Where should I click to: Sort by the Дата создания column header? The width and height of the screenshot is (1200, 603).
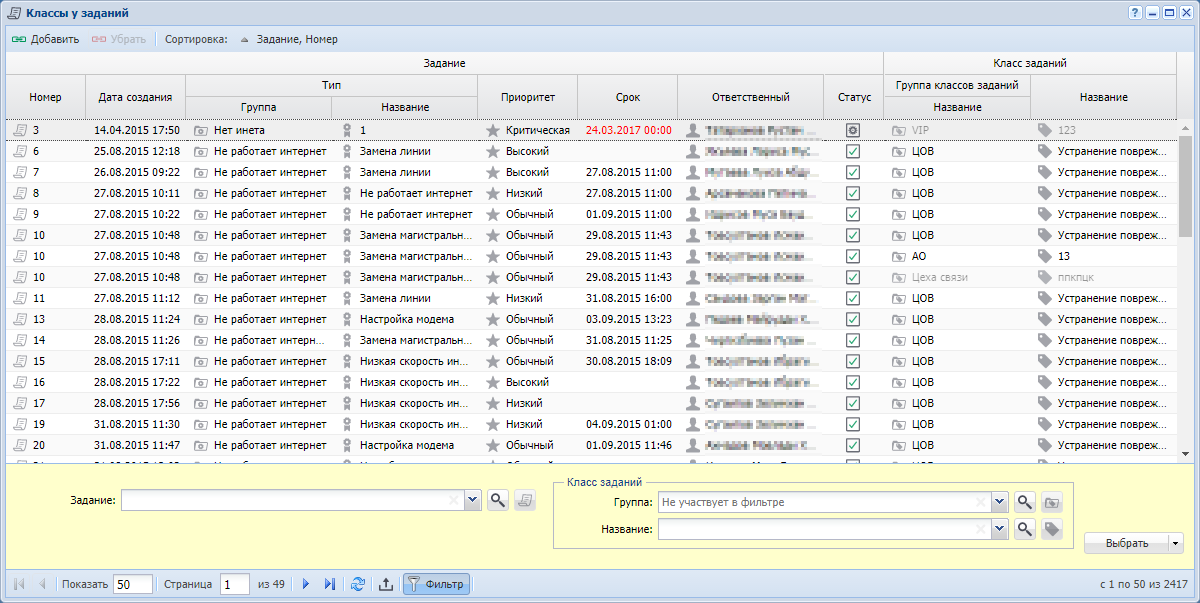136,97
